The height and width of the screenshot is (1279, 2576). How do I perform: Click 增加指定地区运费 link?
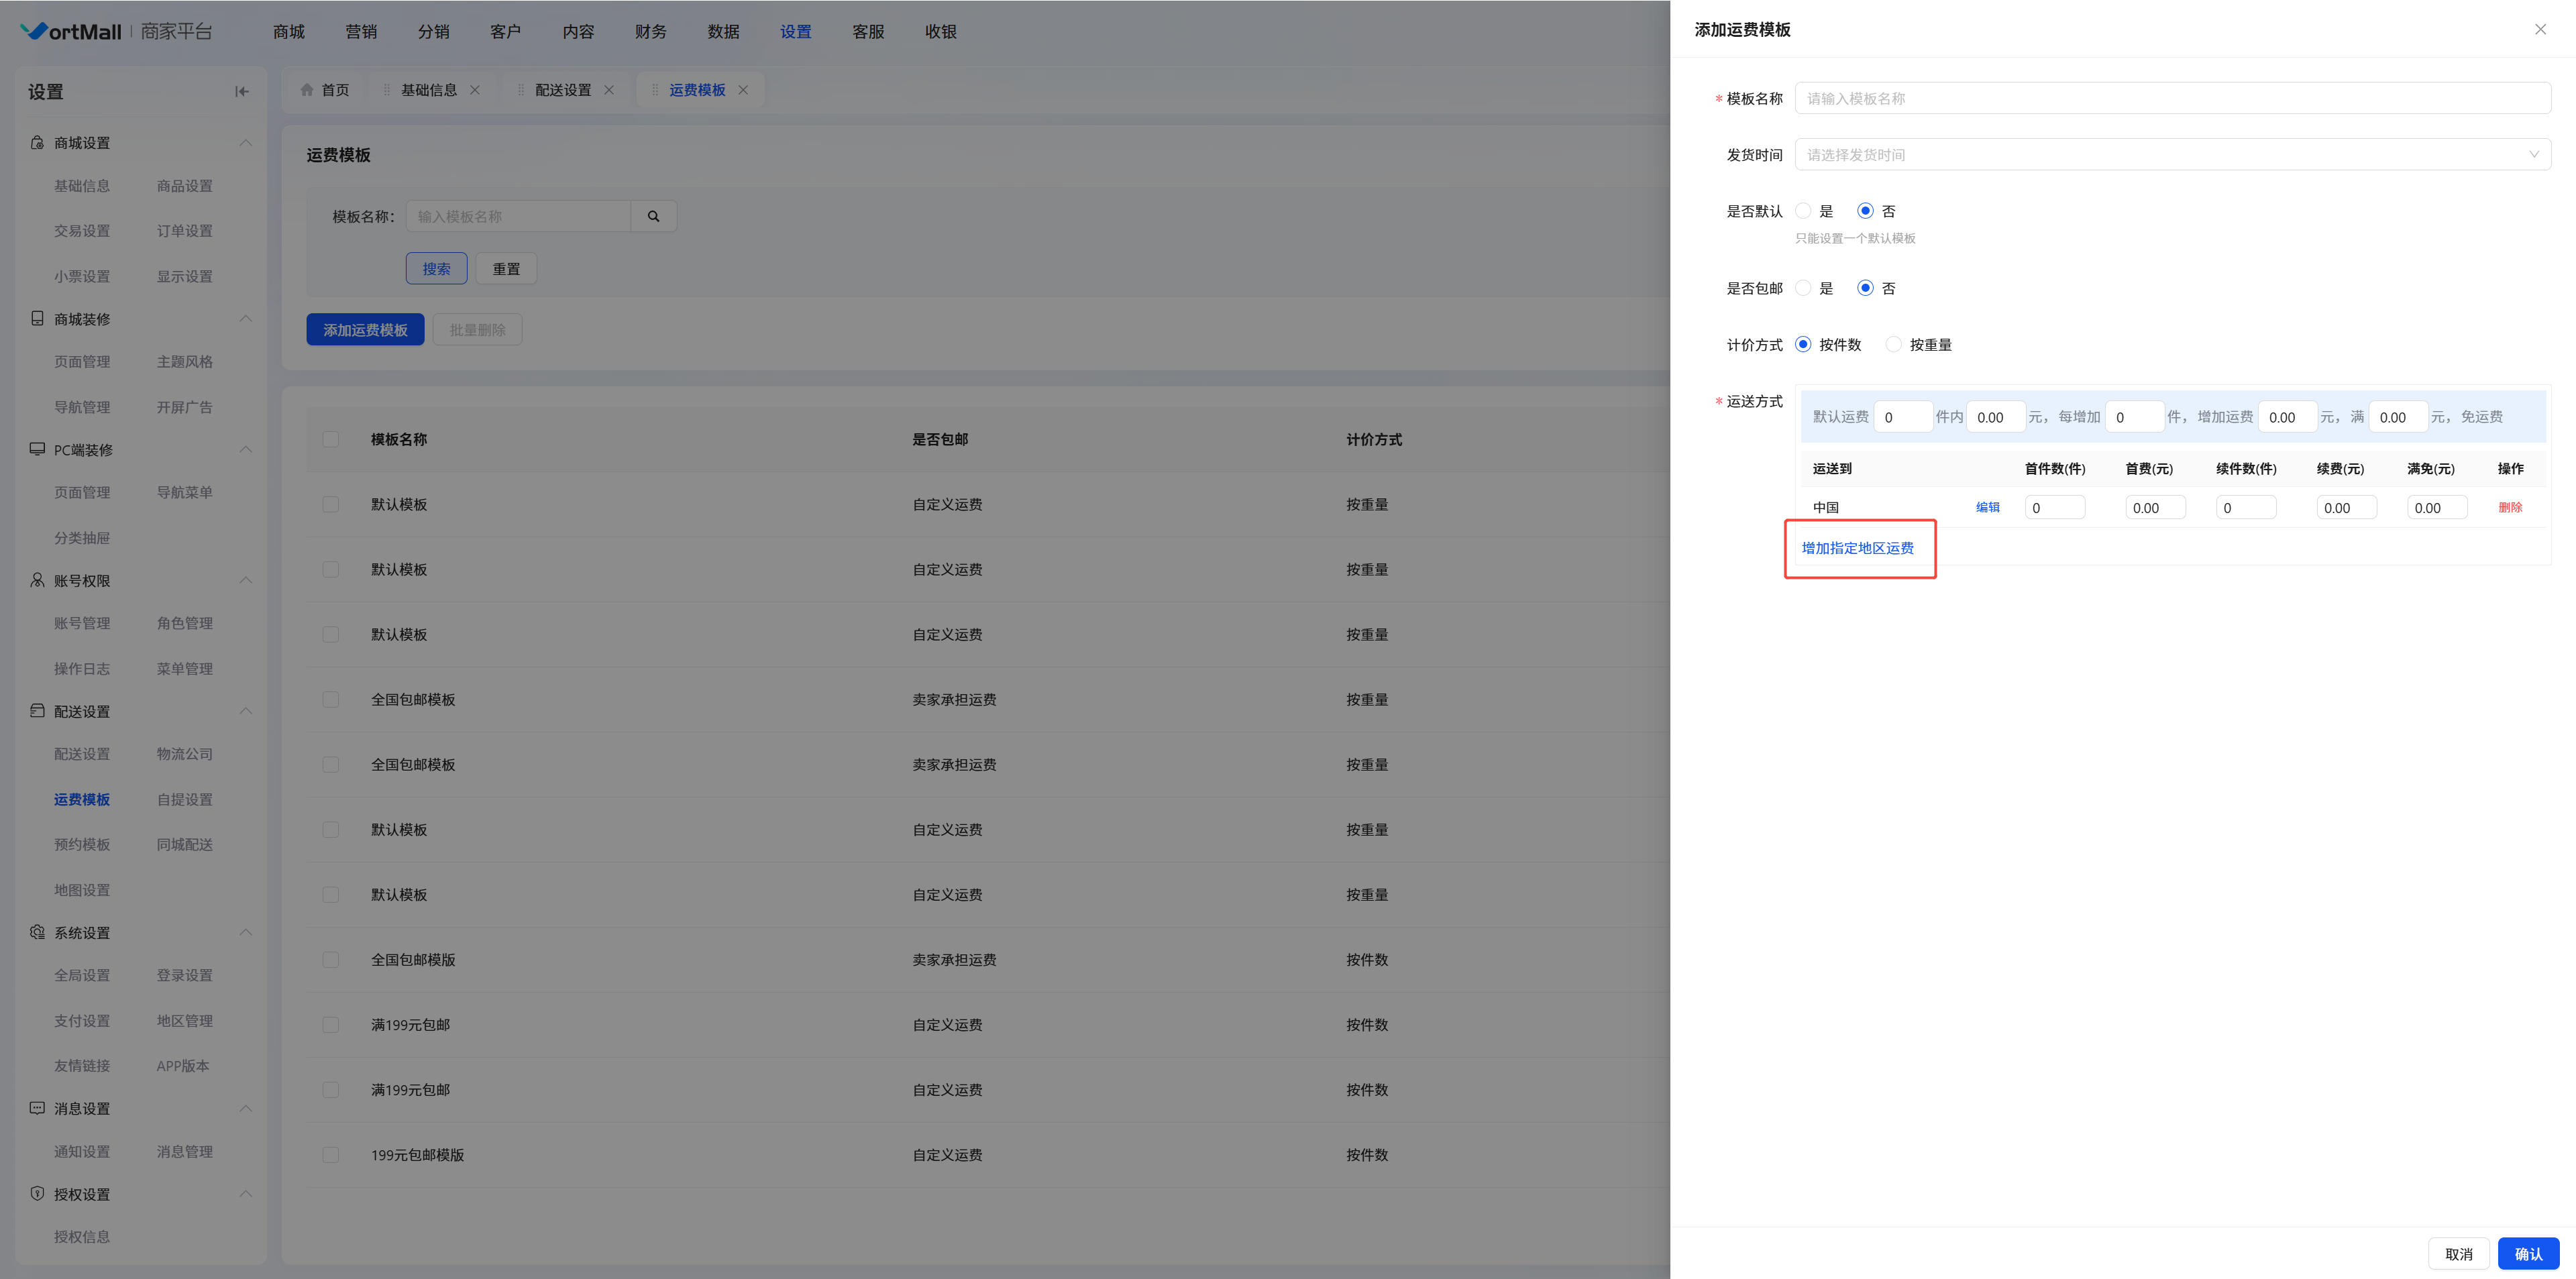point(1857,548)
